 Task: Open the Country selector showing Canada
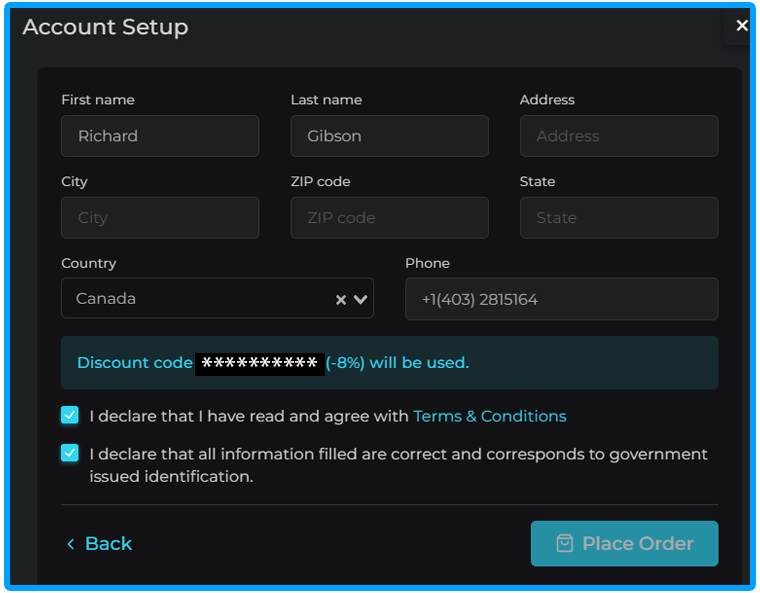click(200, 299)
